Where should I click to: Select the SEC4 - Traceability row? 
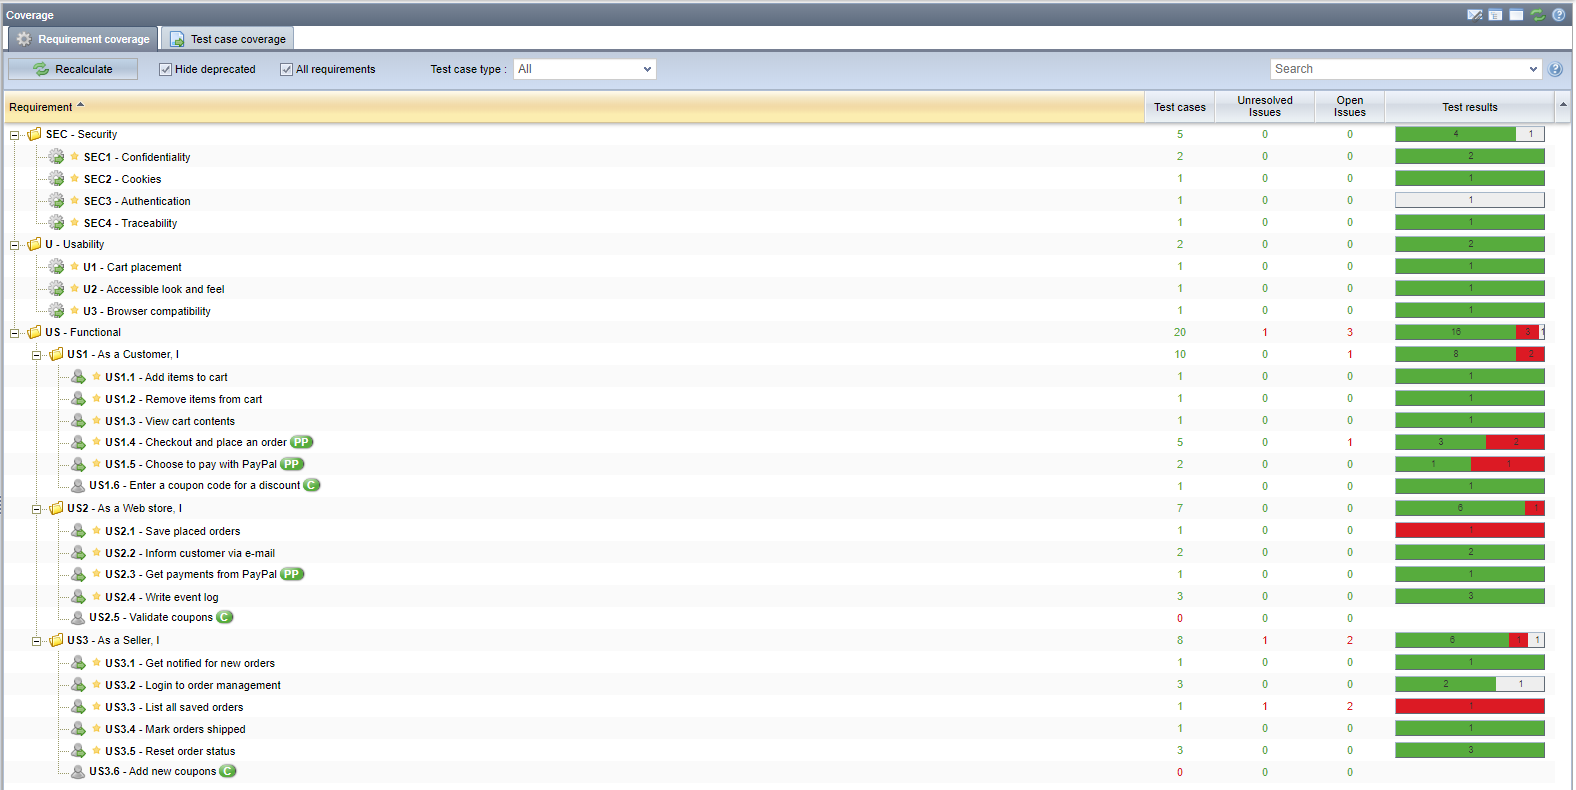tap(780, 222)
